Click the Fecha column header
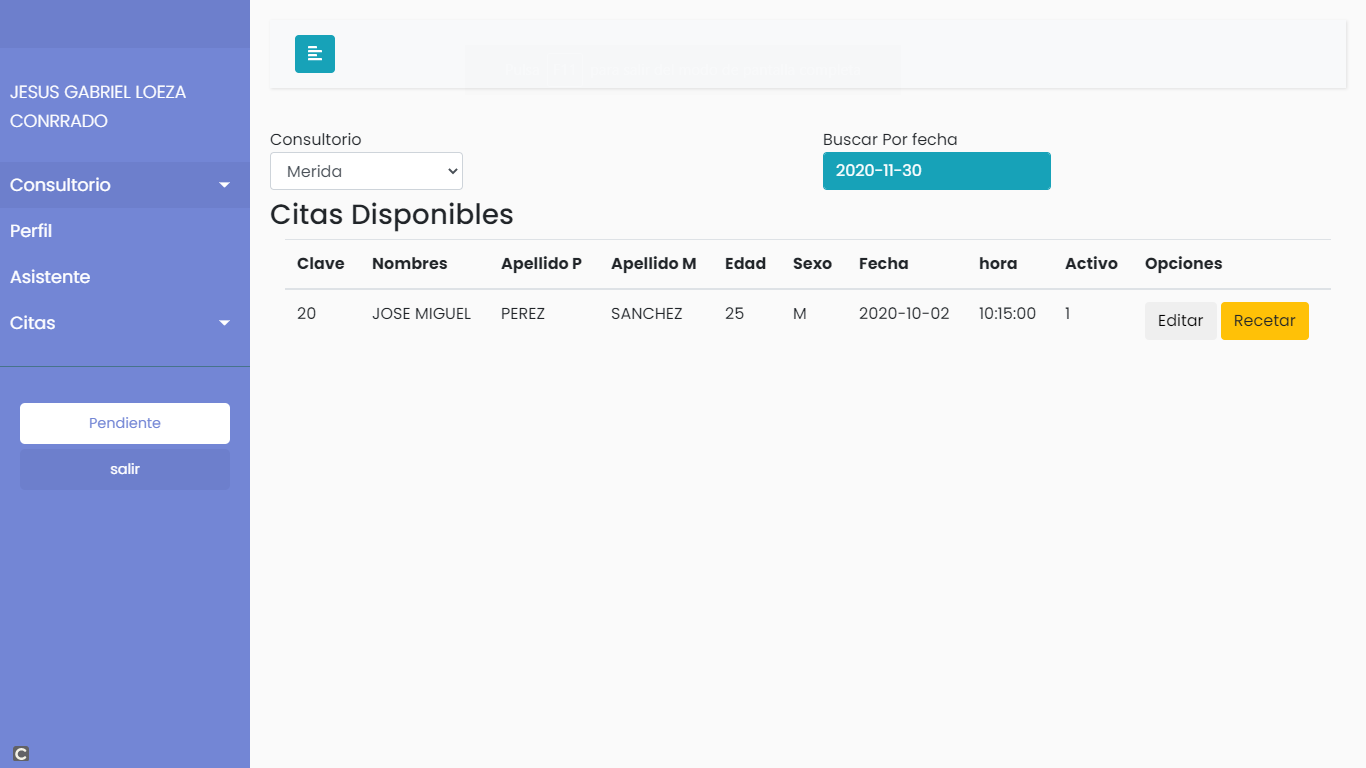 click(883, 264)
